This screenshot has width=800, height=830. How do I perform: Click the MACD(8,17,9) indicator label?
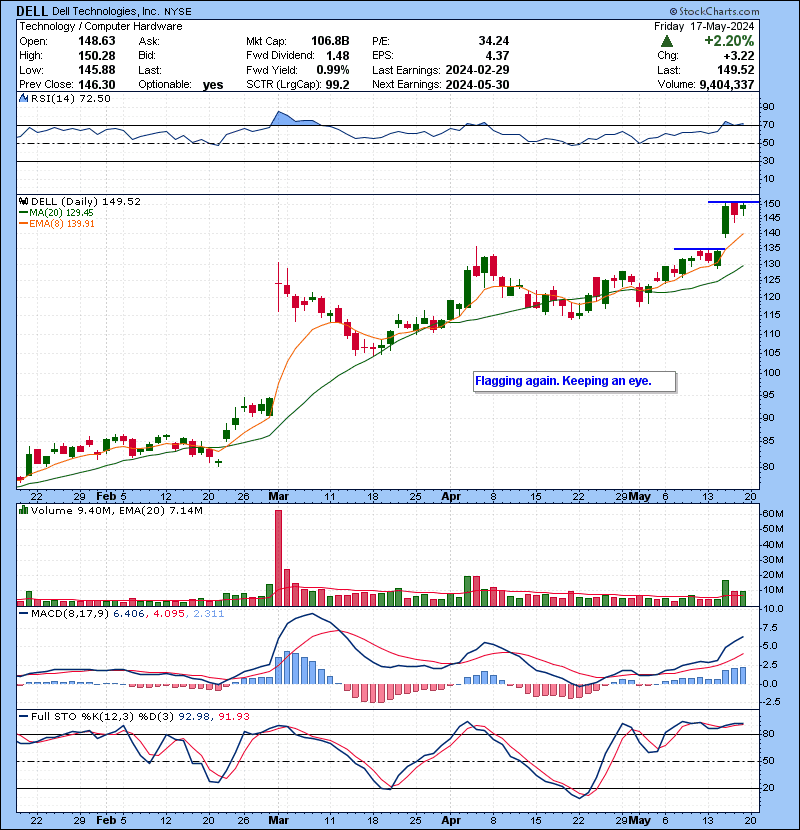pos(70,614)
